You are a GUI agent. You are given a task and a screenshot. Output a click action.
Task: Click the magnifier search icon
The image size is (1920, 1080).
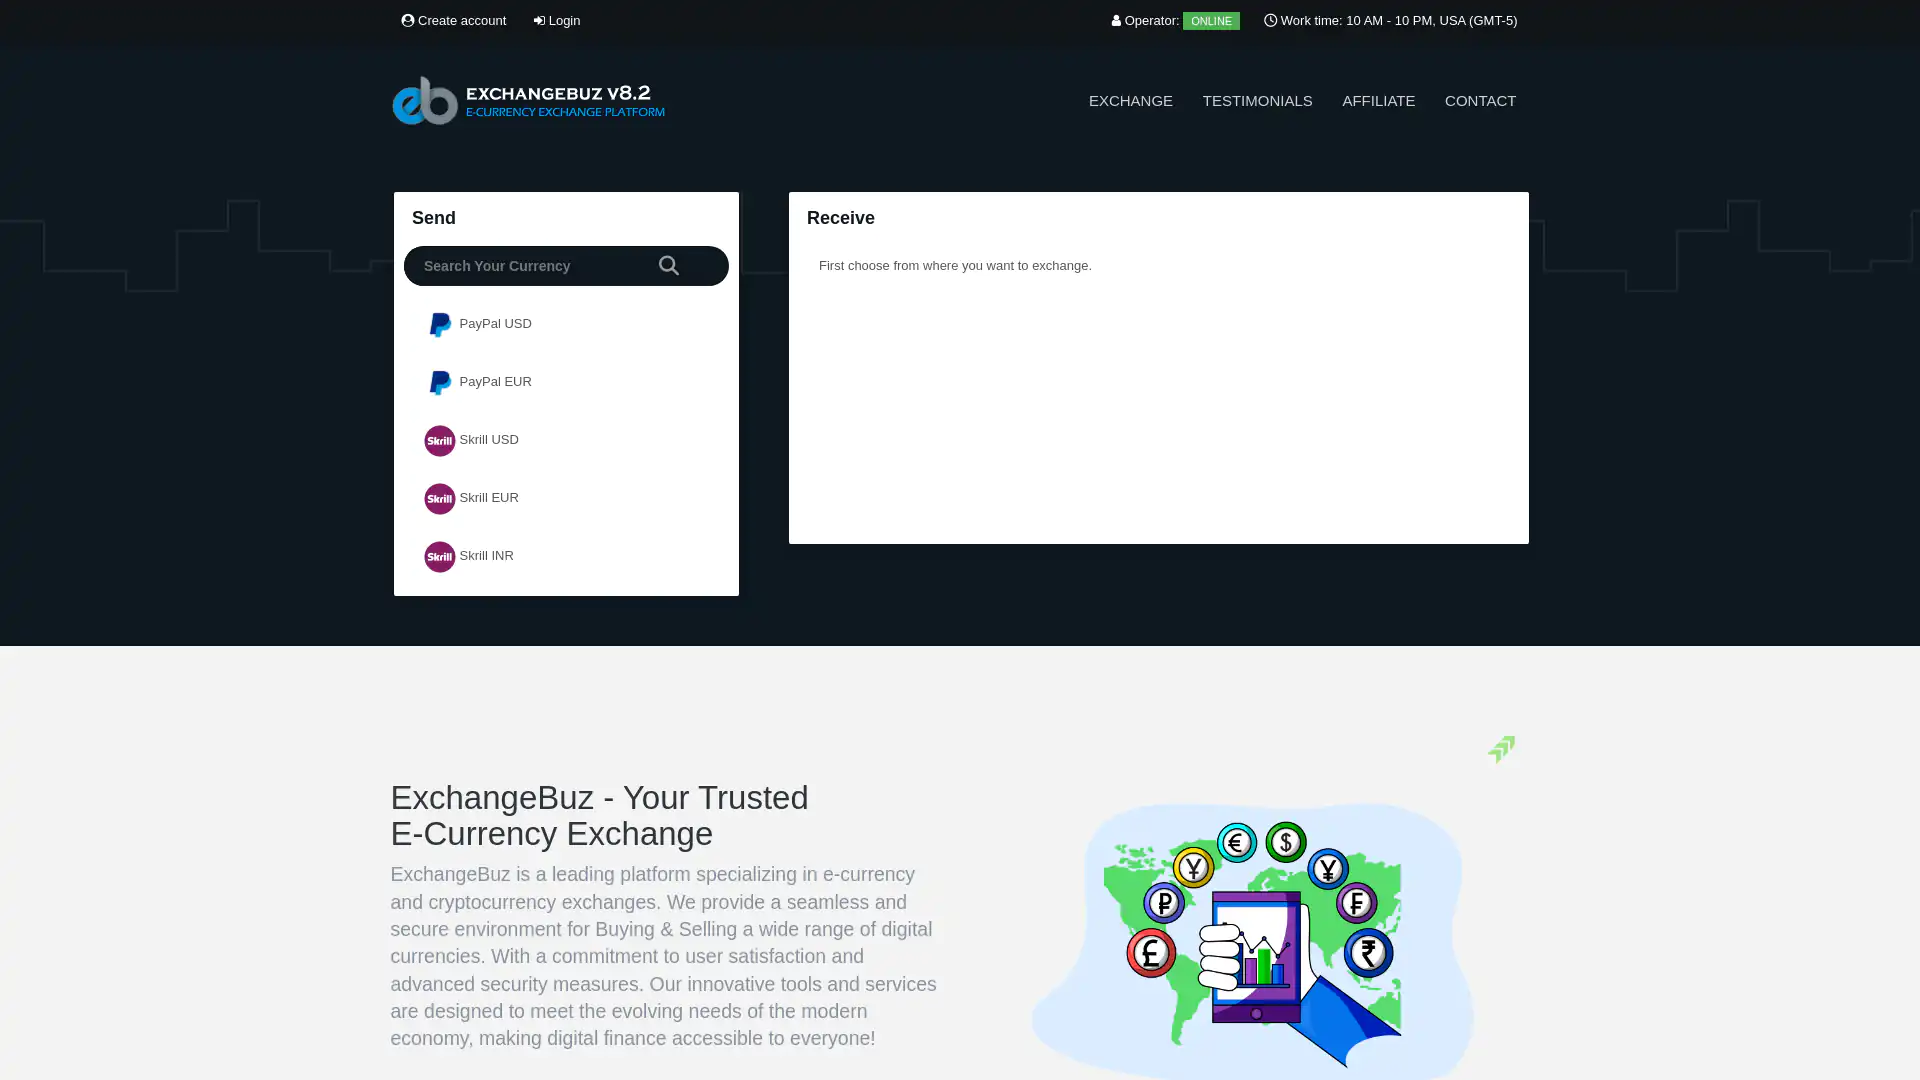click(x=668, y=266)
